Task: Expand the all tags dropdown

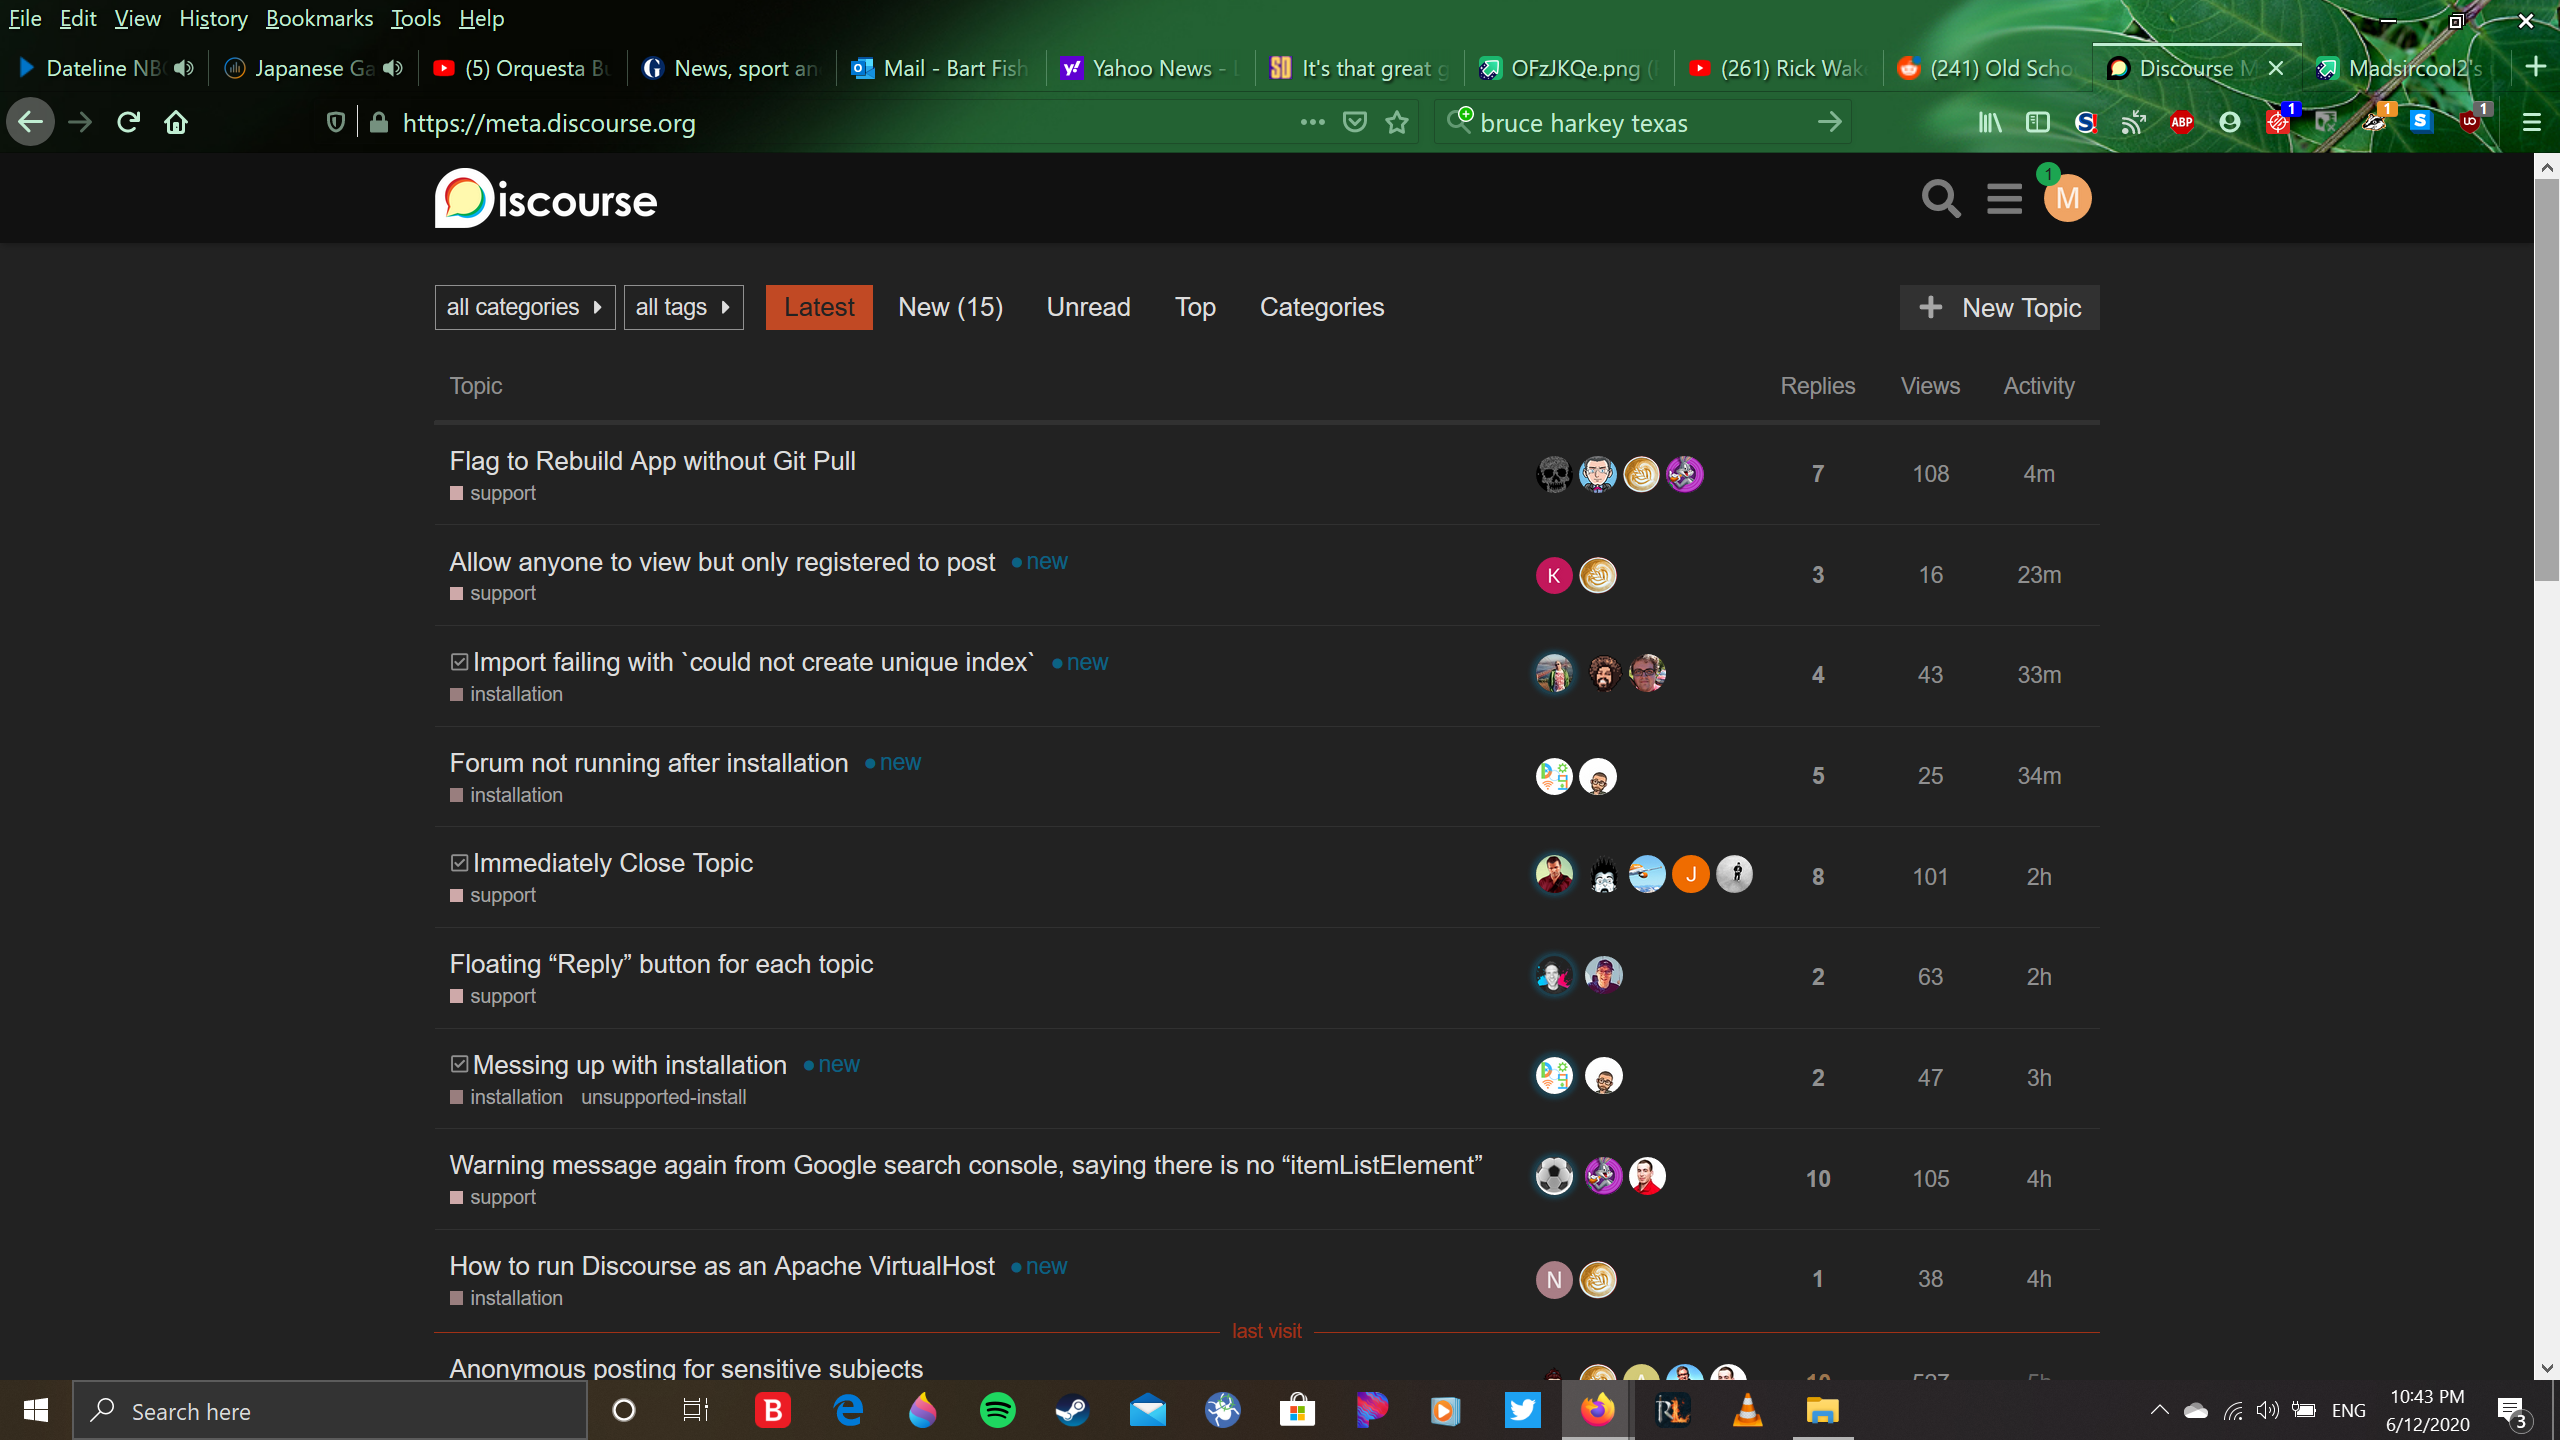Action: point(683,307)
